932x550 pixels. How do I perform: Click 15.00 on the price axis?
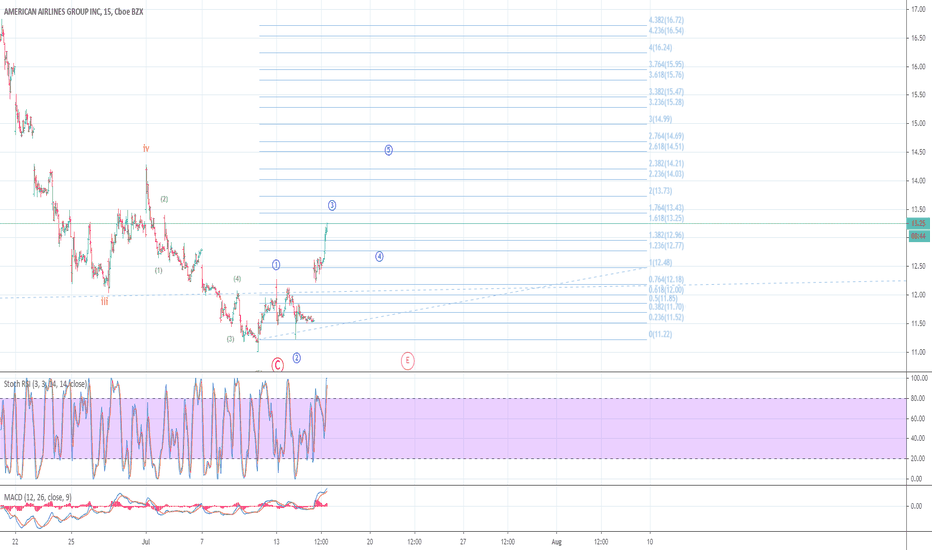(918, 124)
